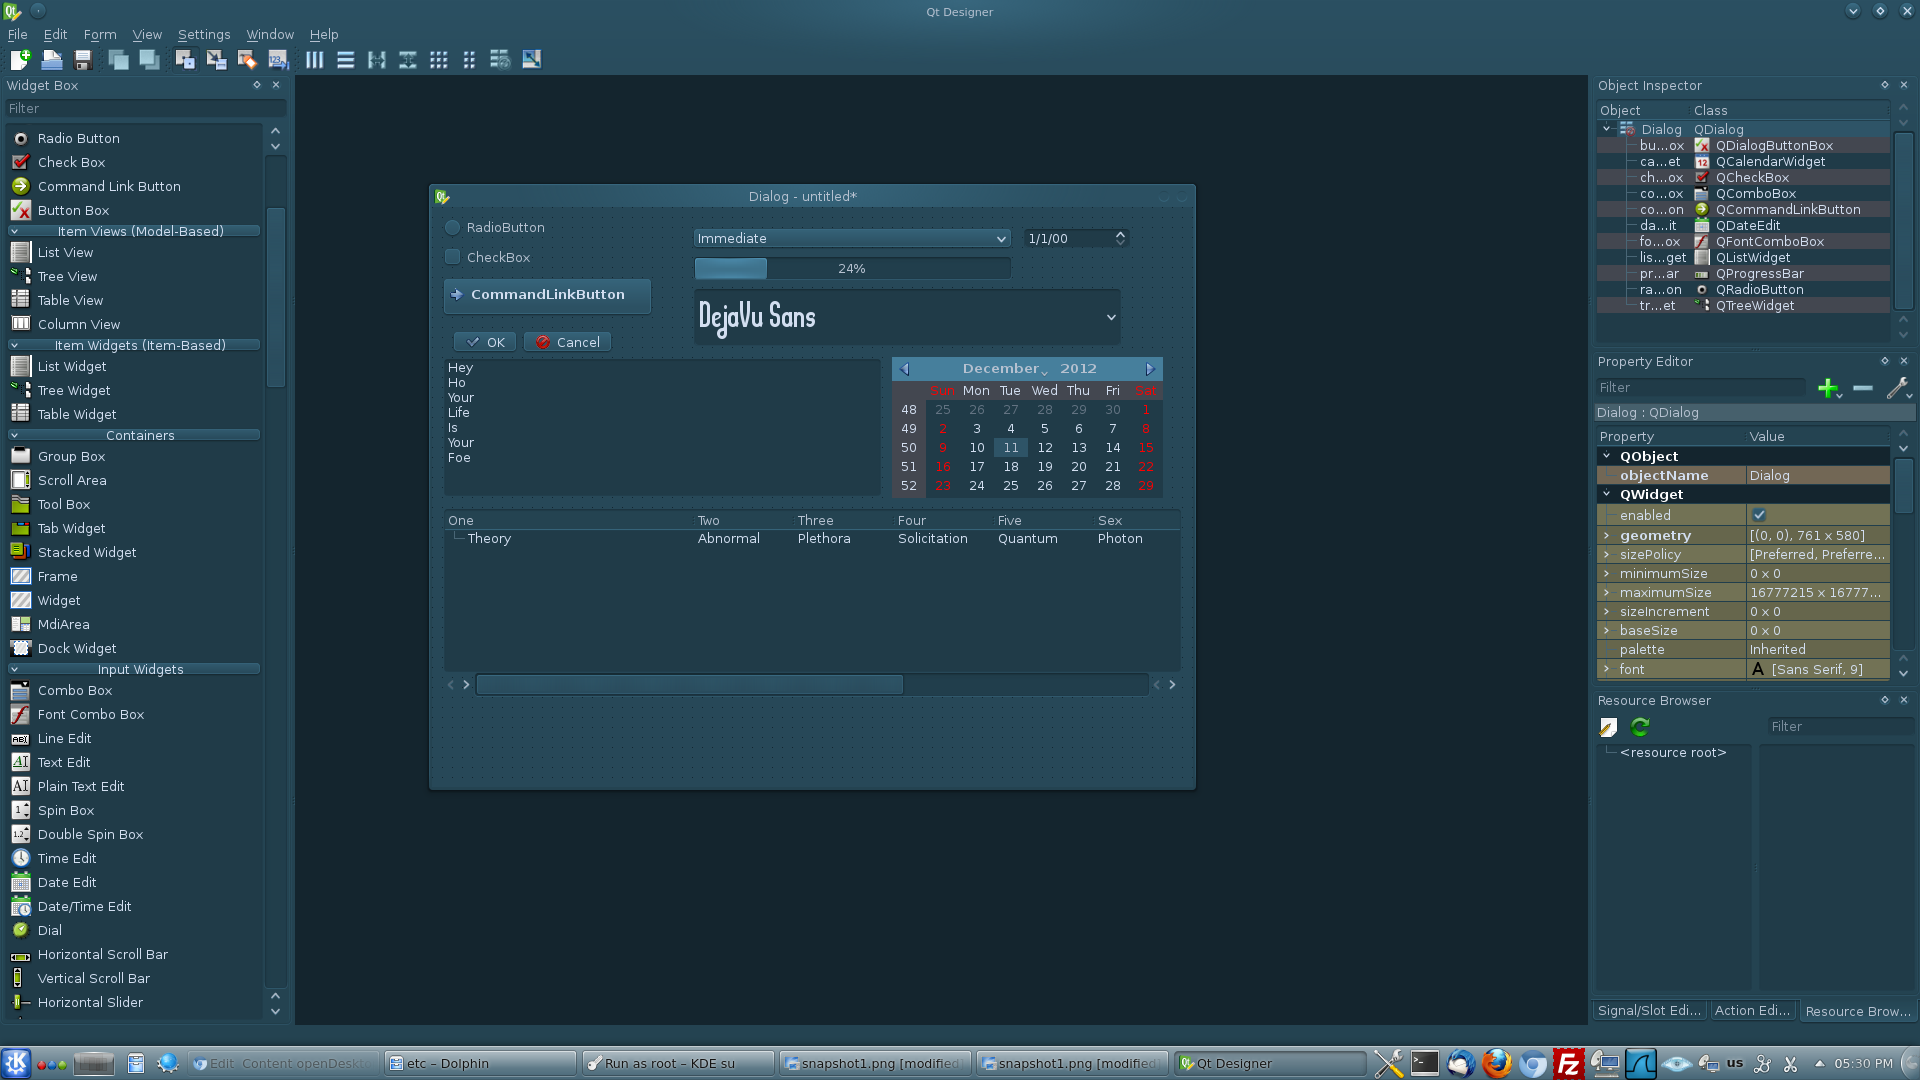The image size is (1920, 1080).
Task: Collapse the Input Widgets category header
Action: point(134,670)
